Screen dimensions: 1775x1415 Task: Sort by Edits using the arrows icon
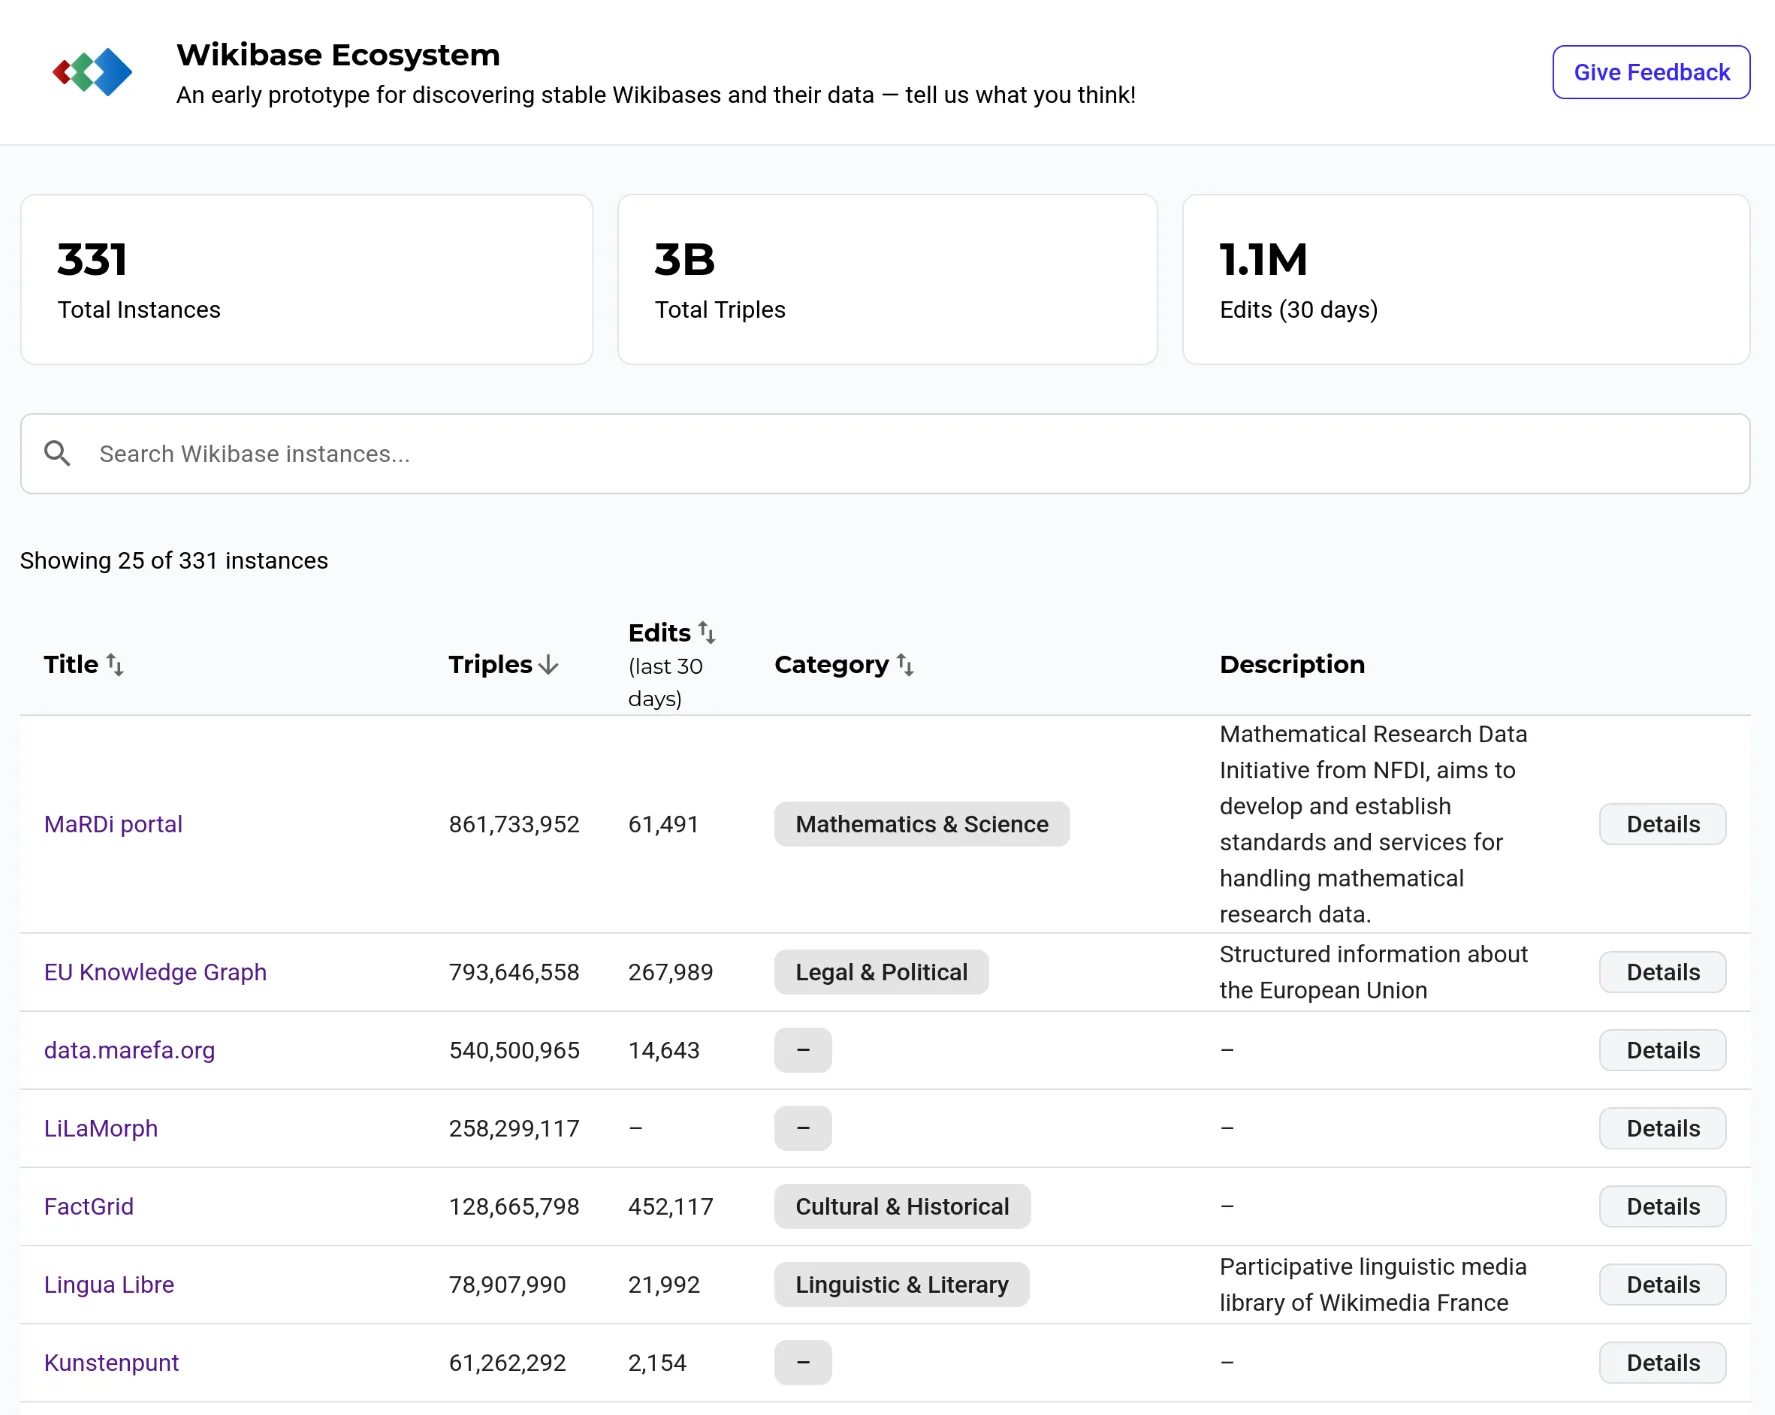pyautogui.click(x=707, y=633)
